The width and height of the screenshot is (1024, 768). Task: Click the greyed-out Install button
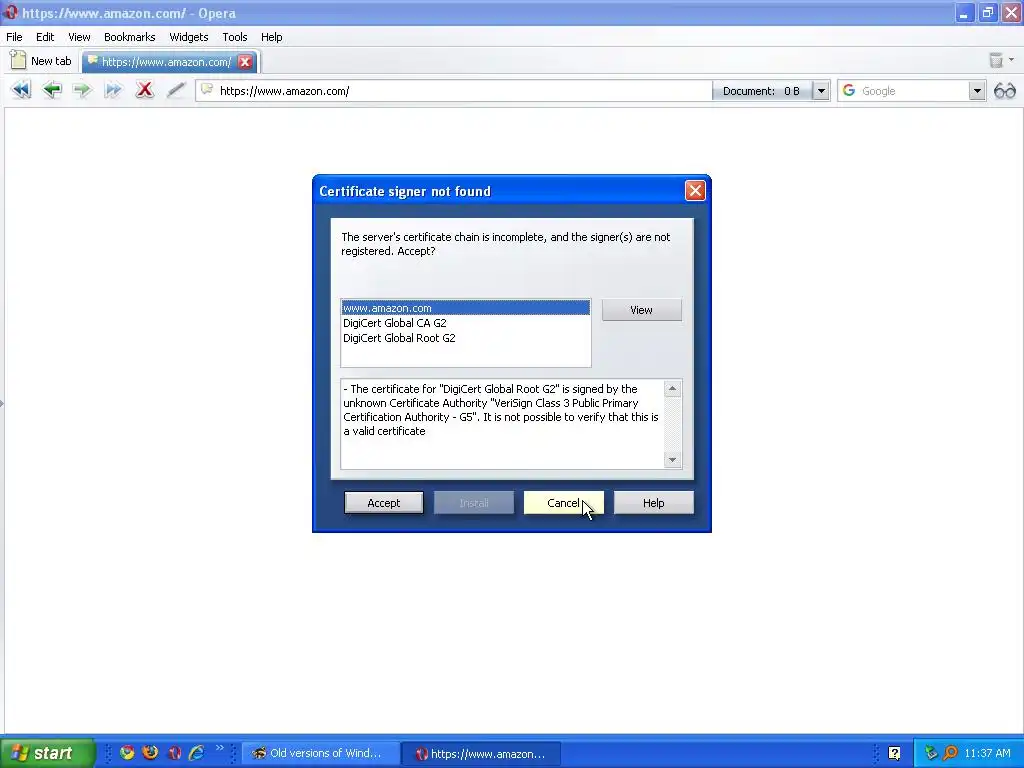(473, 503)
